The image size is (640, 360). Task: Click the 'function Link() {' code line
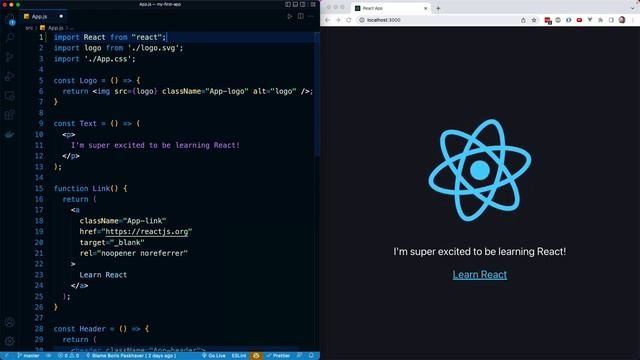coord(90,189)
